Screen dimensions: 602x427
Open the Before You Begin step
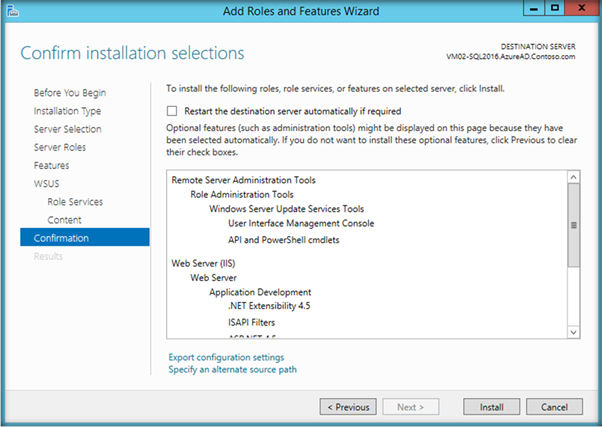point(70,93)
